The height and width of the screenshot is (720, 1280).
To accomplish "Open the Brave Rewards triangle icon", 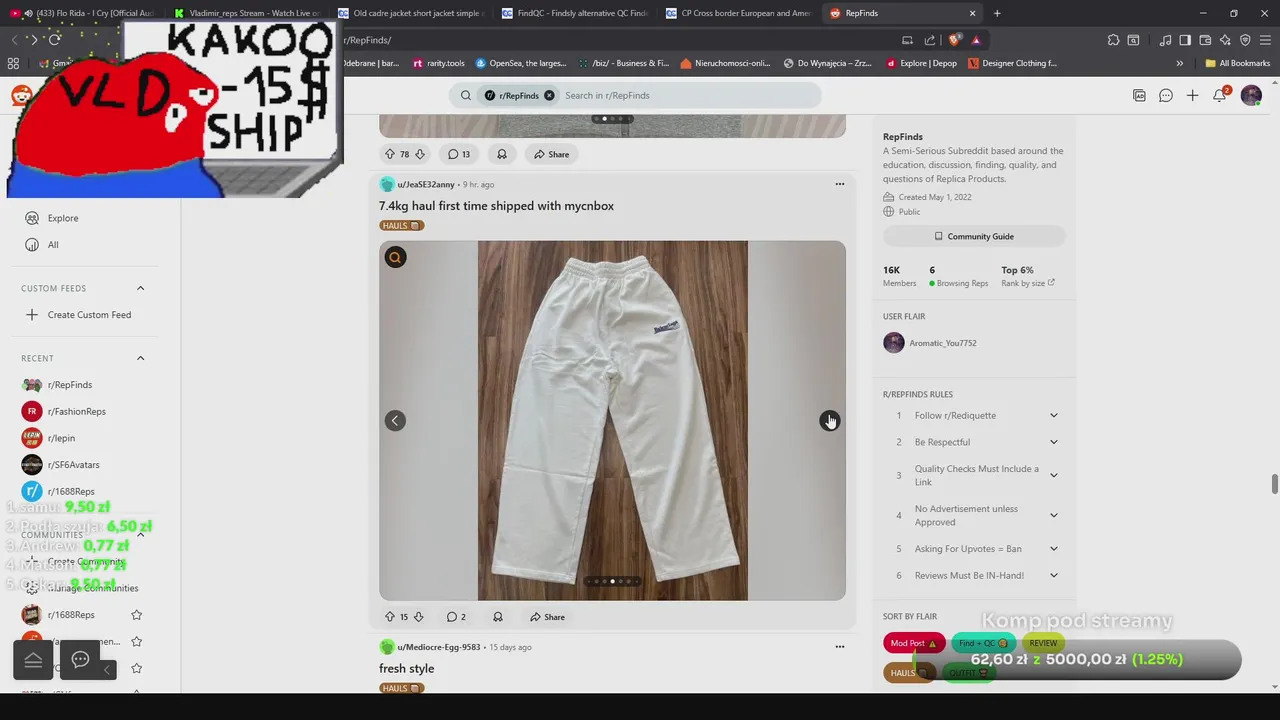I will pyautogui.click(x=976, y=40).
